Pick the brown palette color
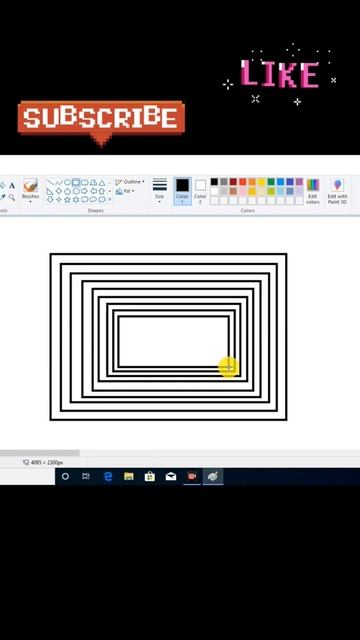 tap(233, 191)
